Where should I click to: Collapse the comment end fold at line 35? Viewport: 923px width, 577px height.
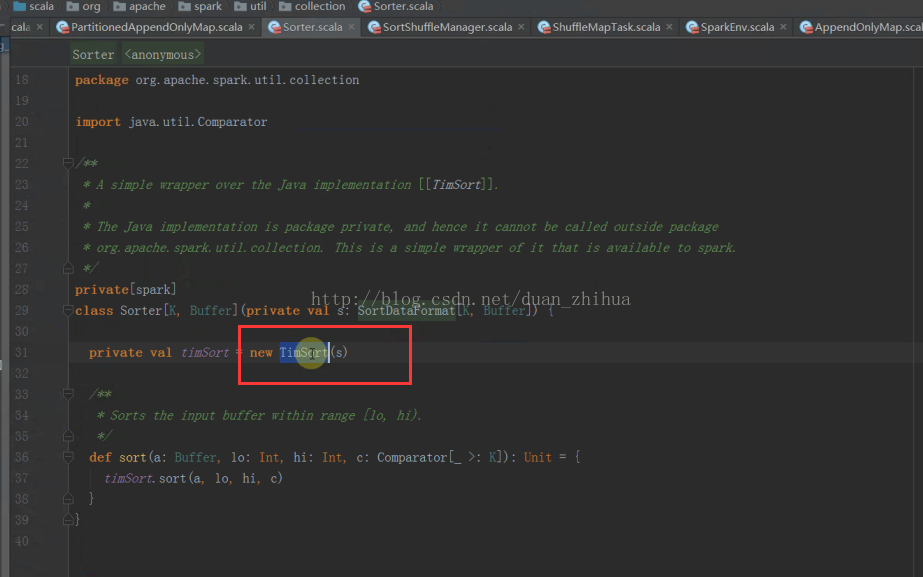point(68,436)
